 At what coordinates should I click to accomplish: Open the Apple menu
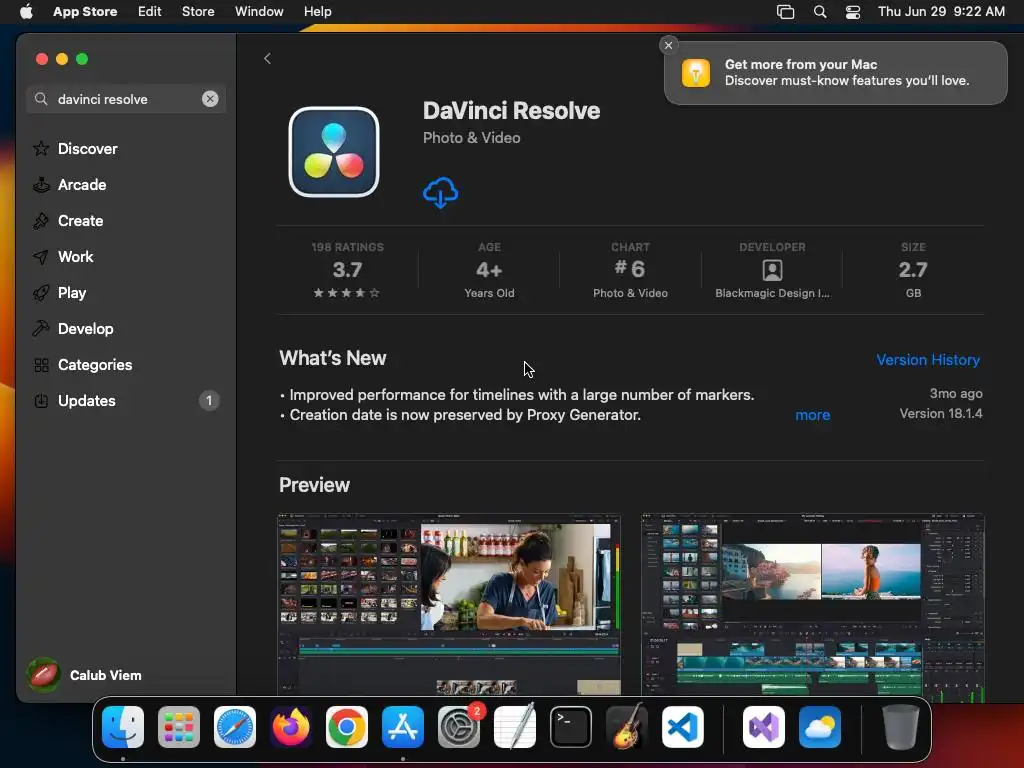[x=26, y=11]
